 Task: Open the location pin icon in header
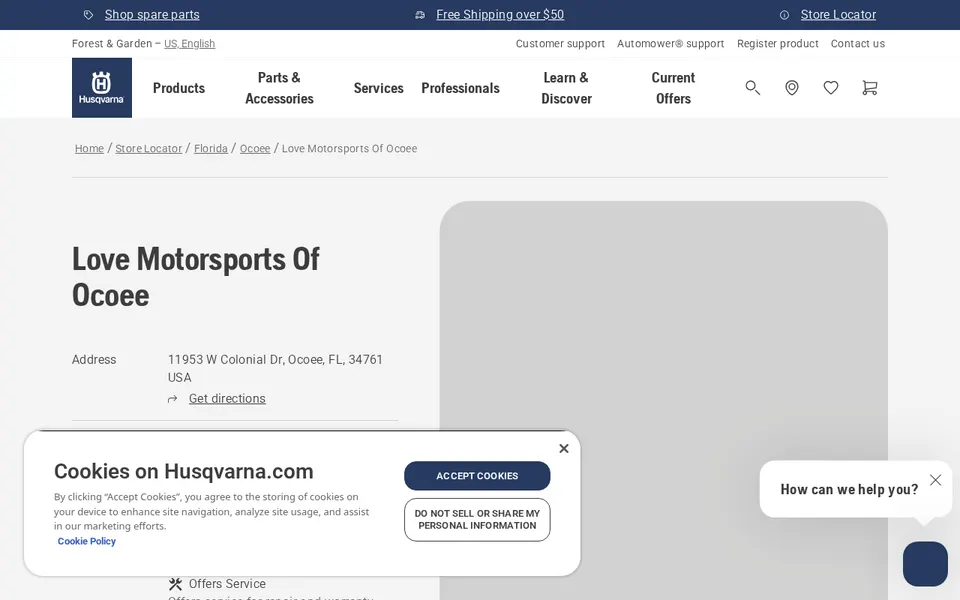click(792, 88)
